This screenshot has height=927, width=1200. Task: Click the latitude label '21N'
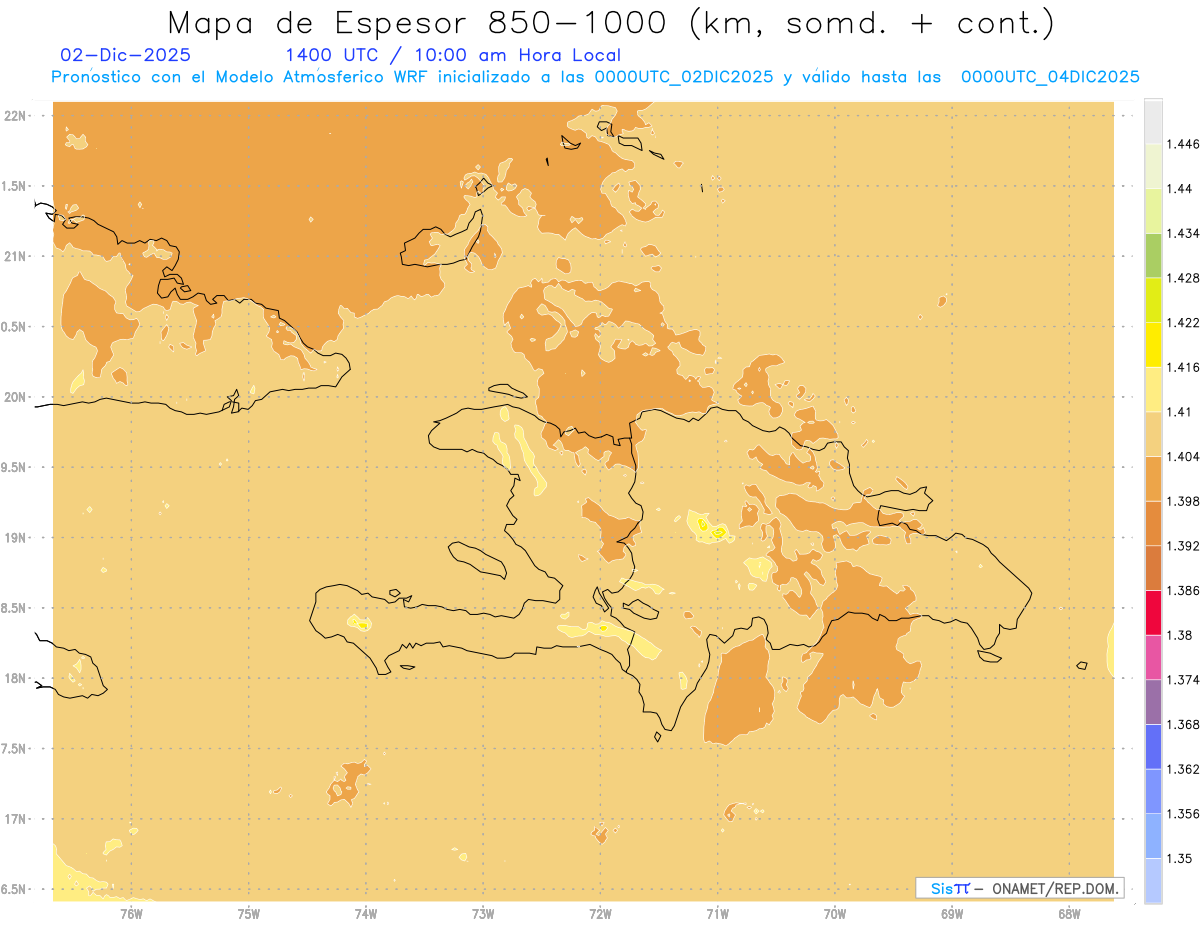pos(16,256)
